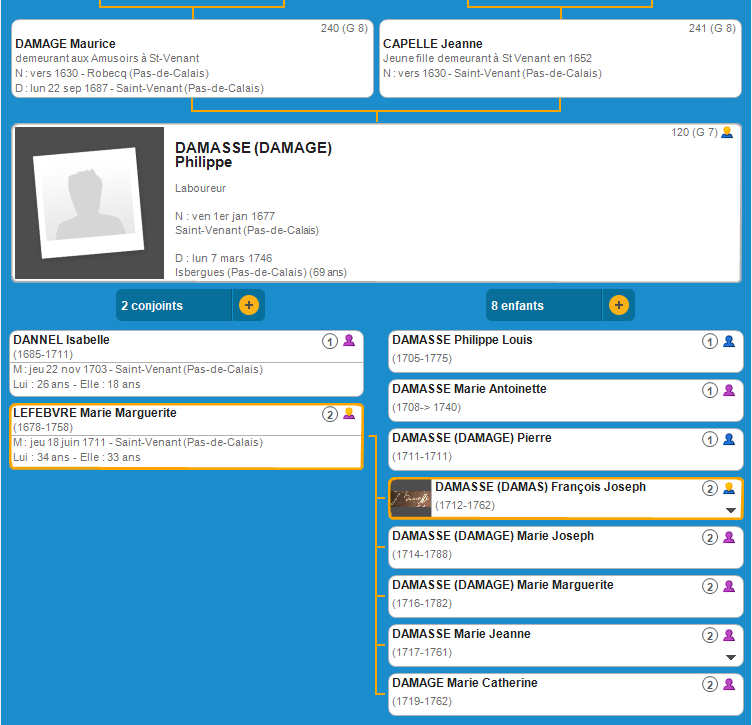Click the purple person icon for DANNEL Isabelle
Image resolution: width=752 pixels, height=725 pixels.
coord(349,341)
